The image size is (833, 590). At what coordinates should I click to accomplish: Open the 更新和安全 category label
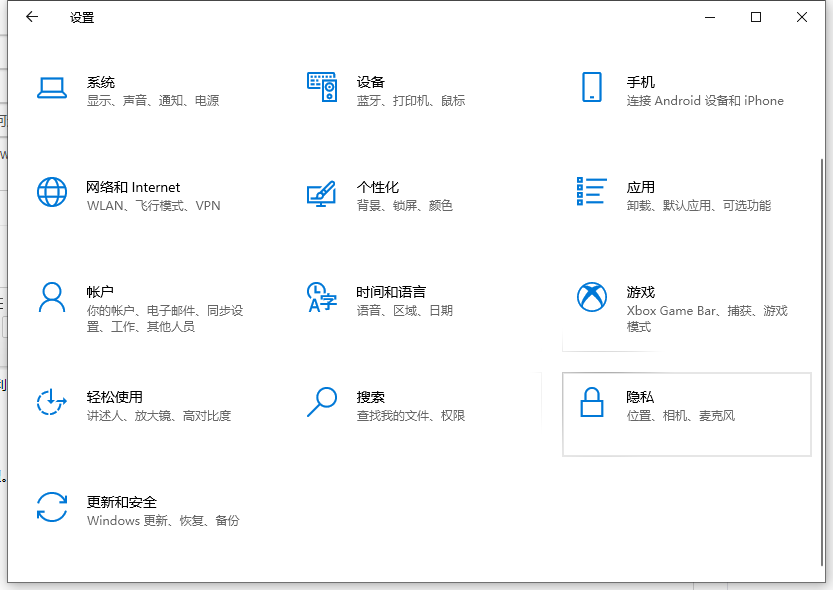point(122,502)
